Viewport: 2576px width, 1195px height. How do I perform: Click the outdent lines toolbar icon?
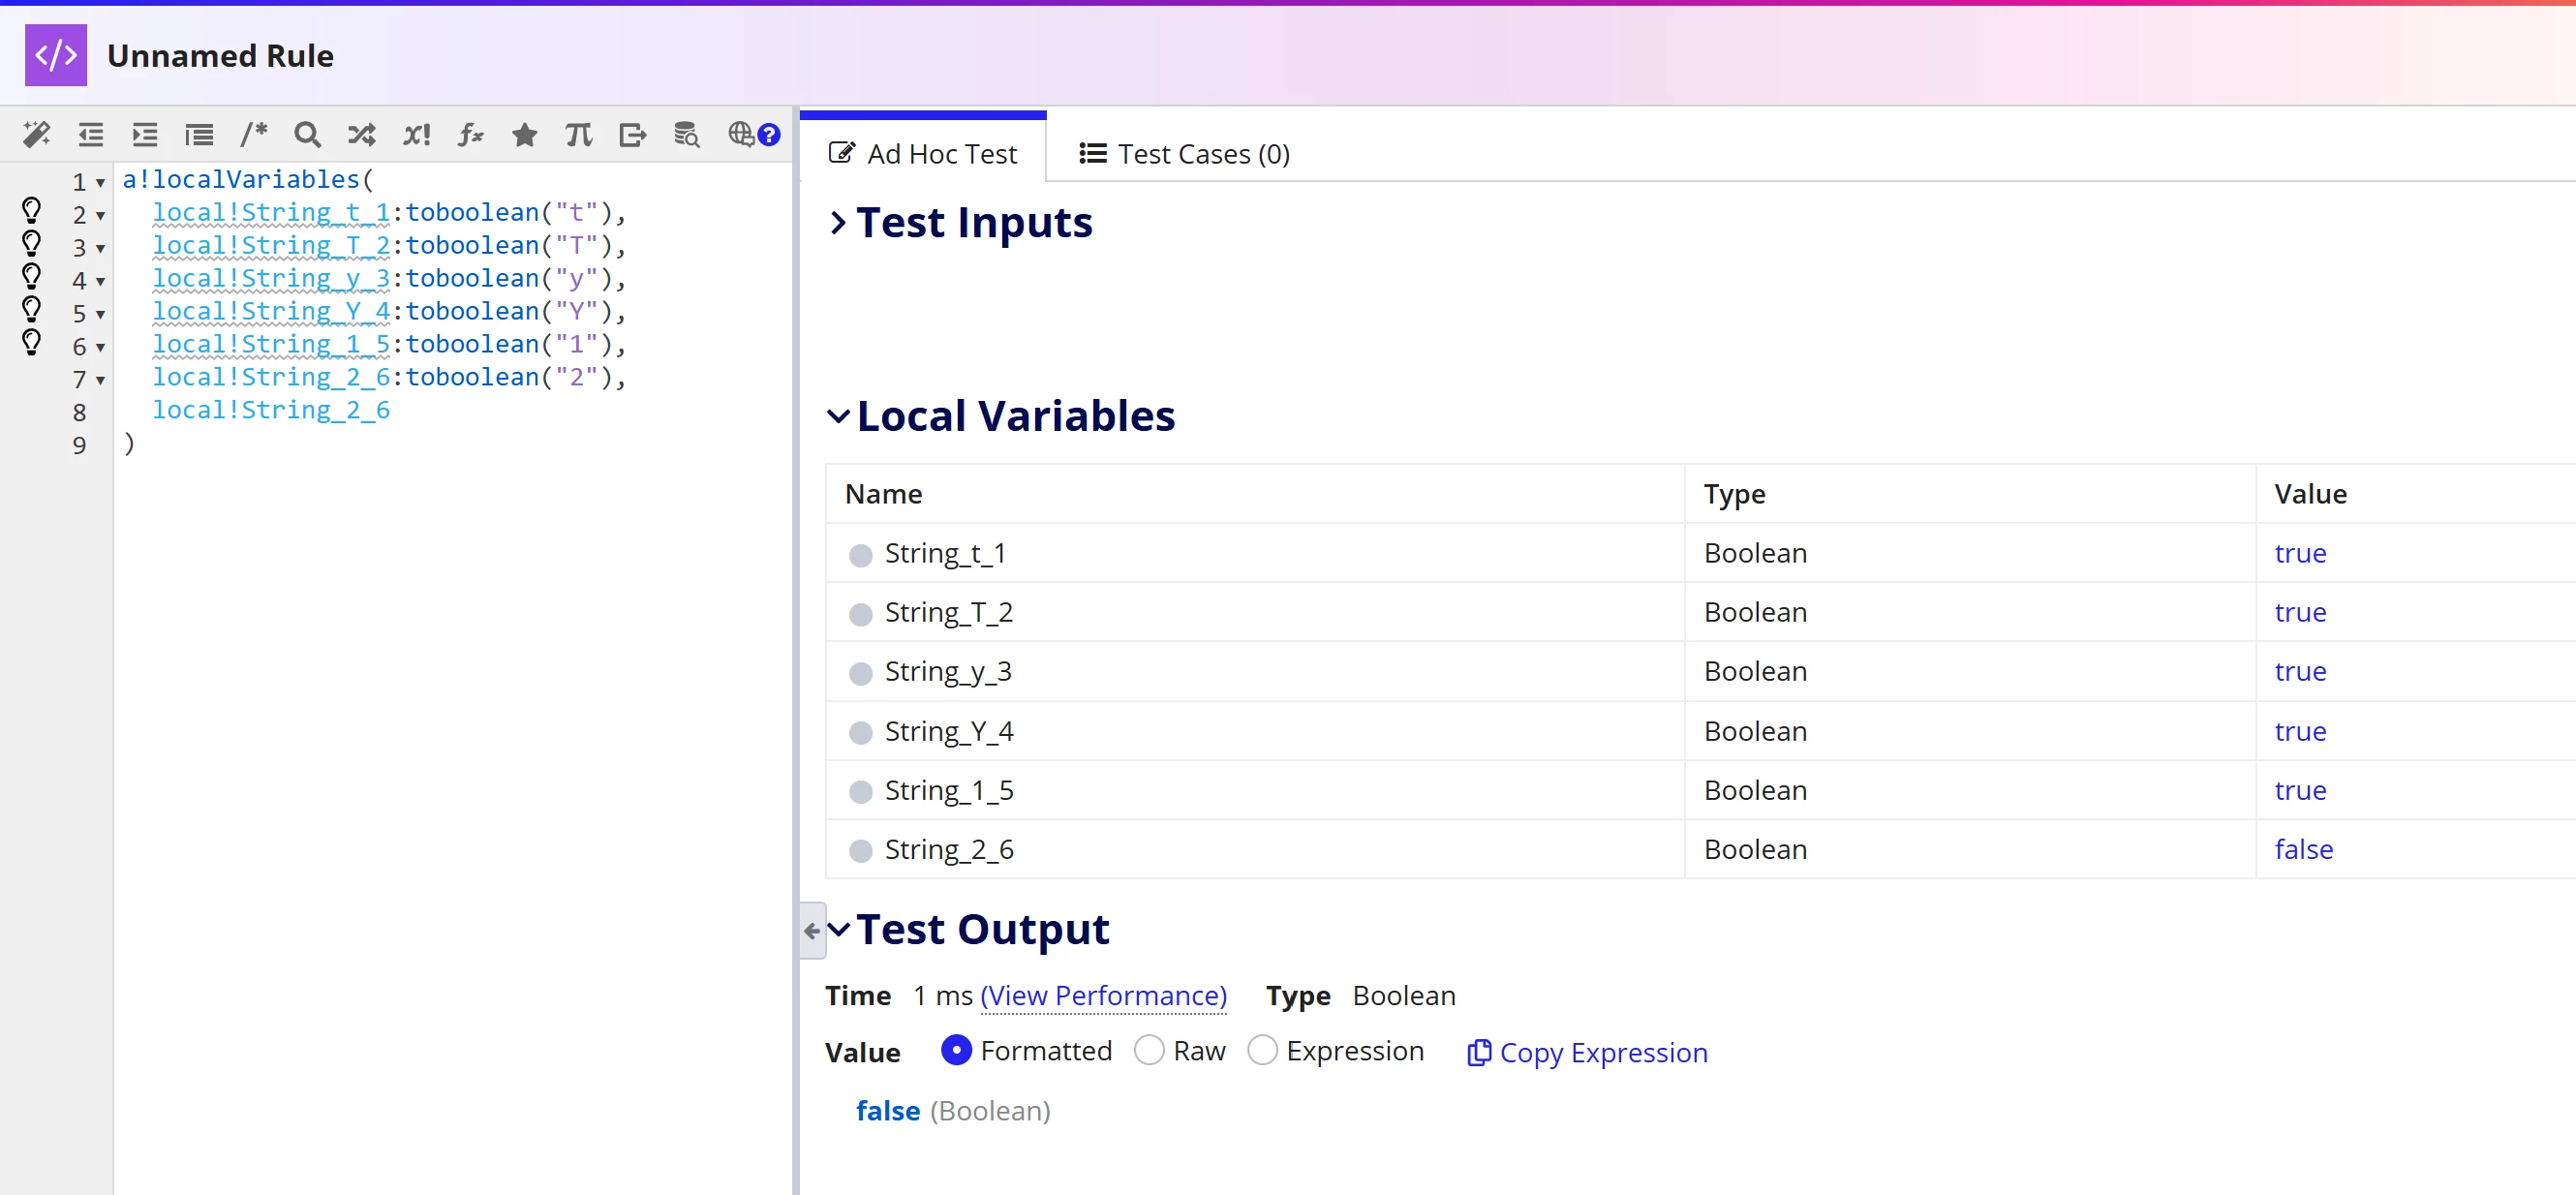(x=91, y=134)
